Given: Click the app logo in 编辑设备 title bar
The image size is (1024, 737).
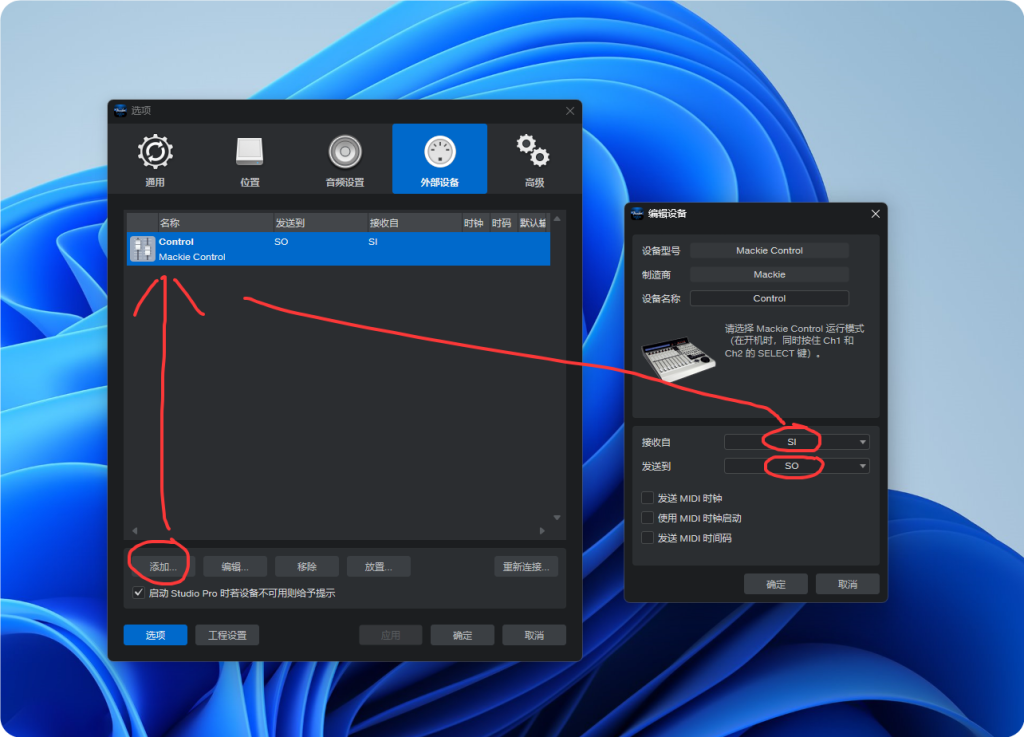Looking at the screenshot, I should pos(637,213).
